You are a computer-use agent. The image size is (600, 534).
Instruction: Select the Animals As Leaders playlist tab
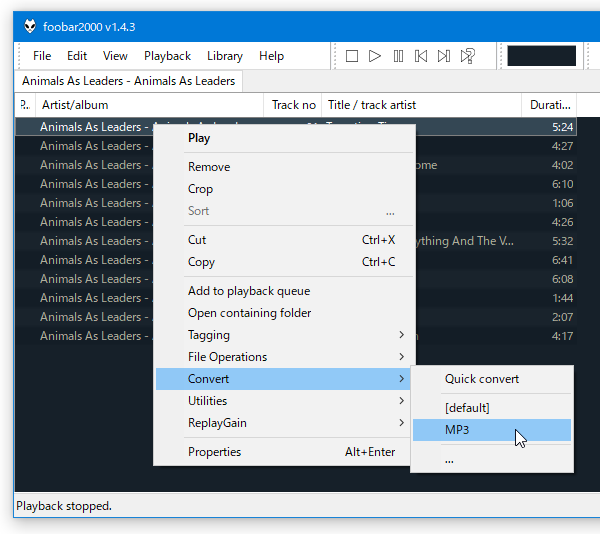(128, 81)
